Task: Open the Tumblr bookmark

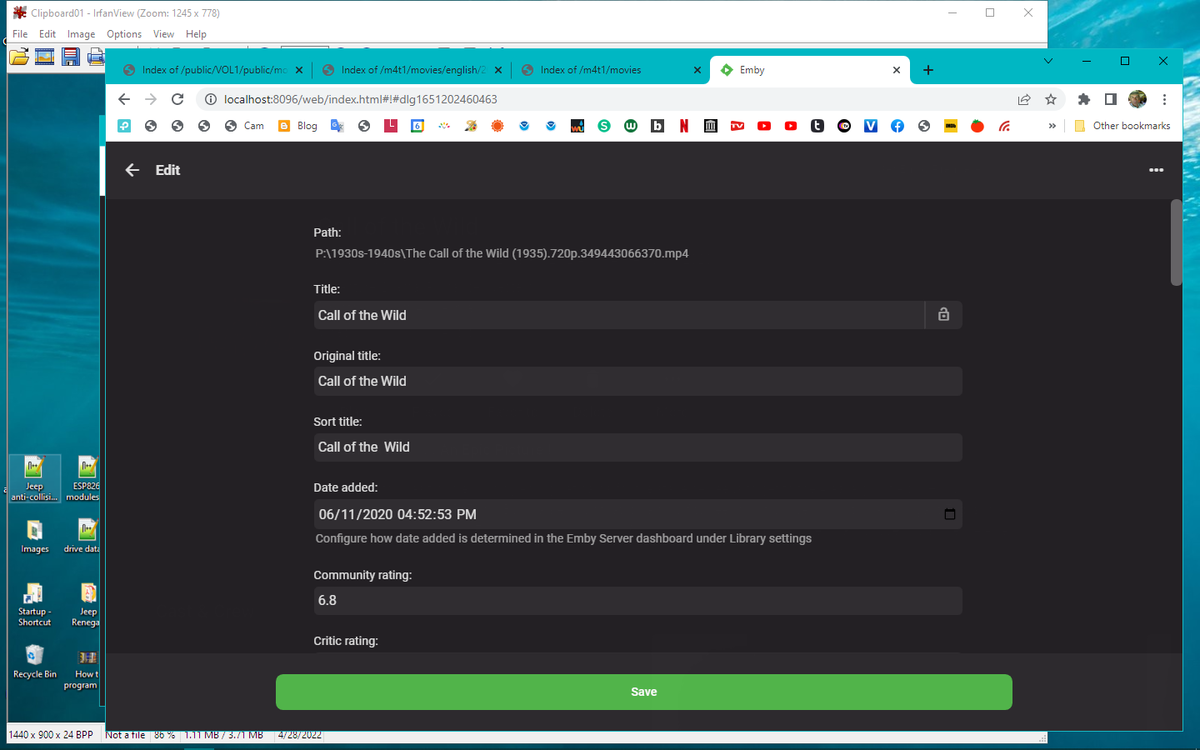Action: pyautogui.click(x=817, y=126)
